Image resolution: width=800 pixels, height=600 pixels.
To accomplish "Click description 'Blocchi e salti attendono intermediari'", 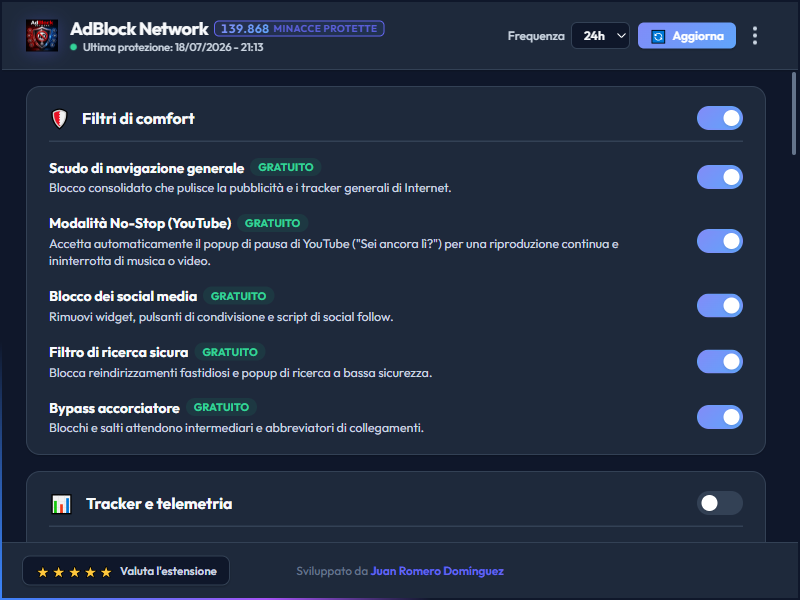I will tap(236, 428).
